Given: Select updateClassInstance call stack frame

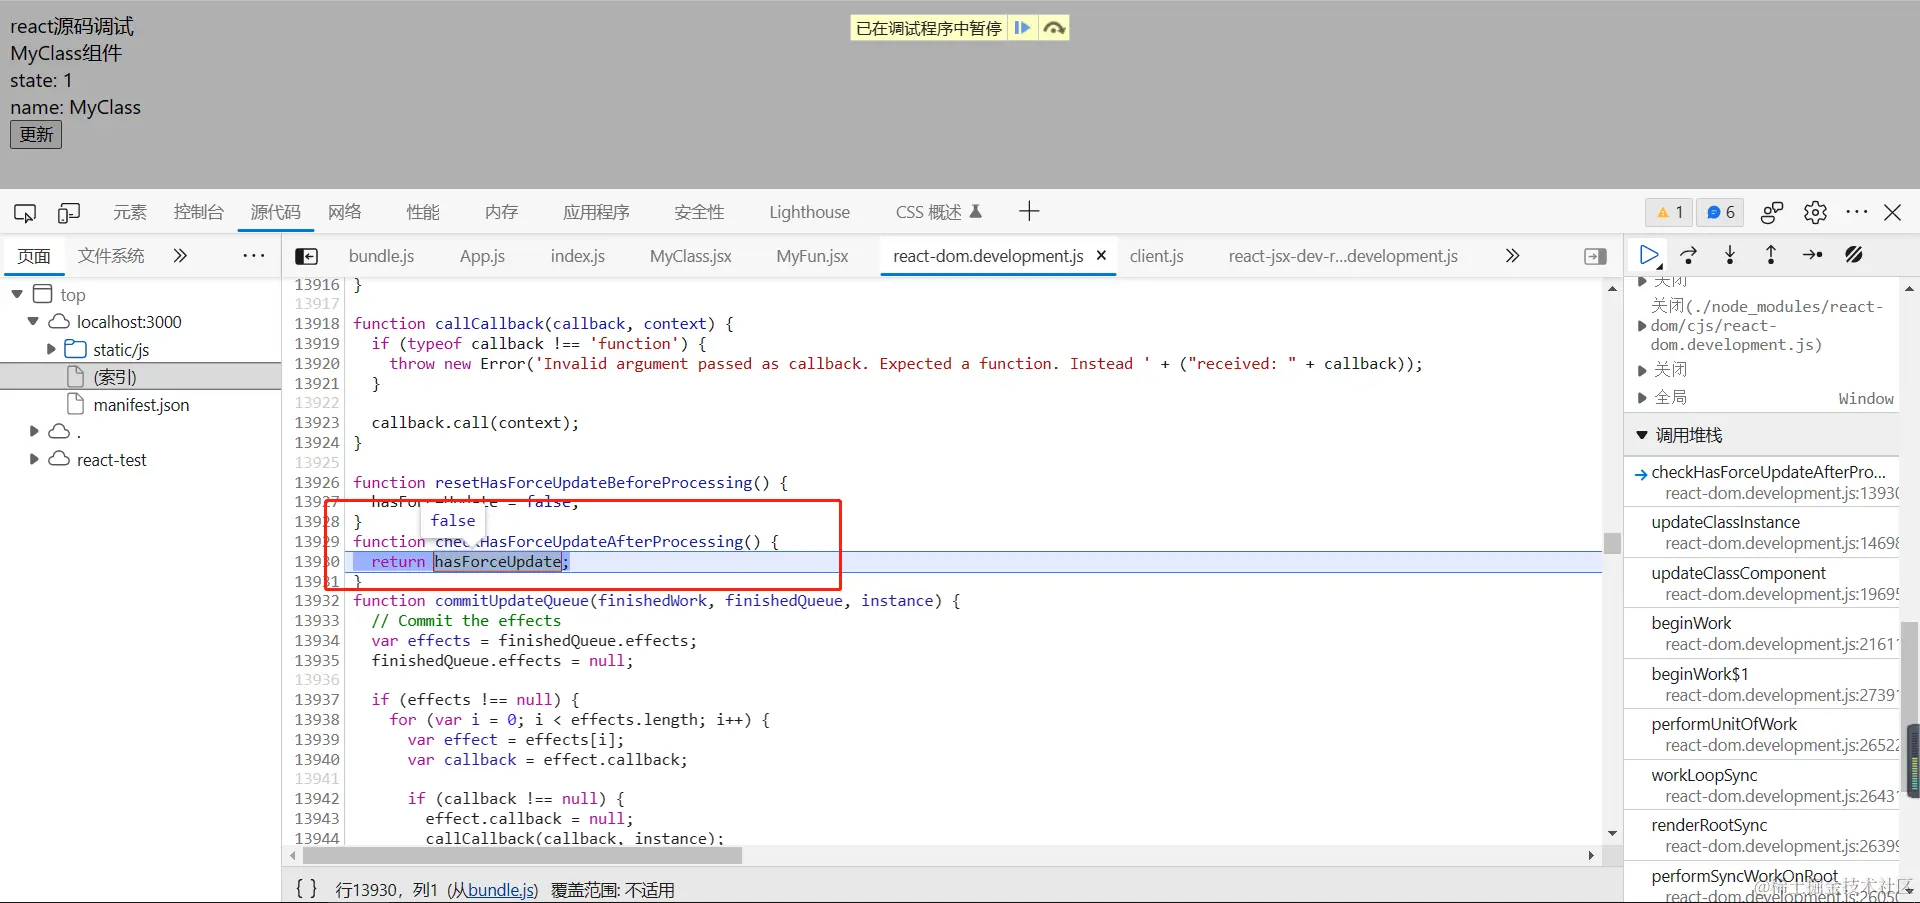Looking at the screenshot, I should coord(1762,532).
